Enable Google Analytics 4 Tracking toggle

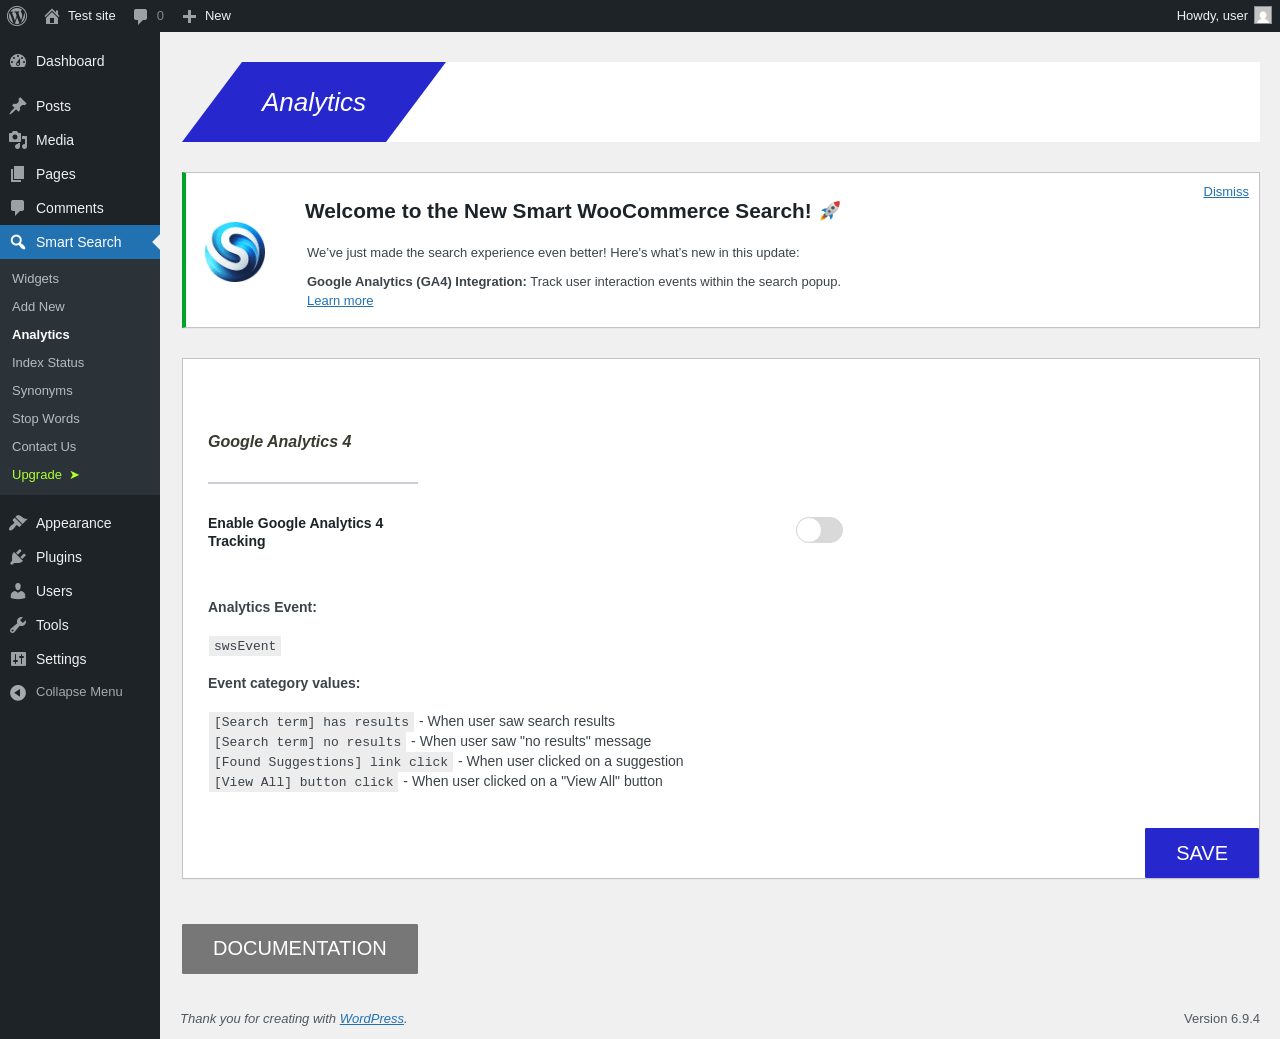[x=819, y=530]
